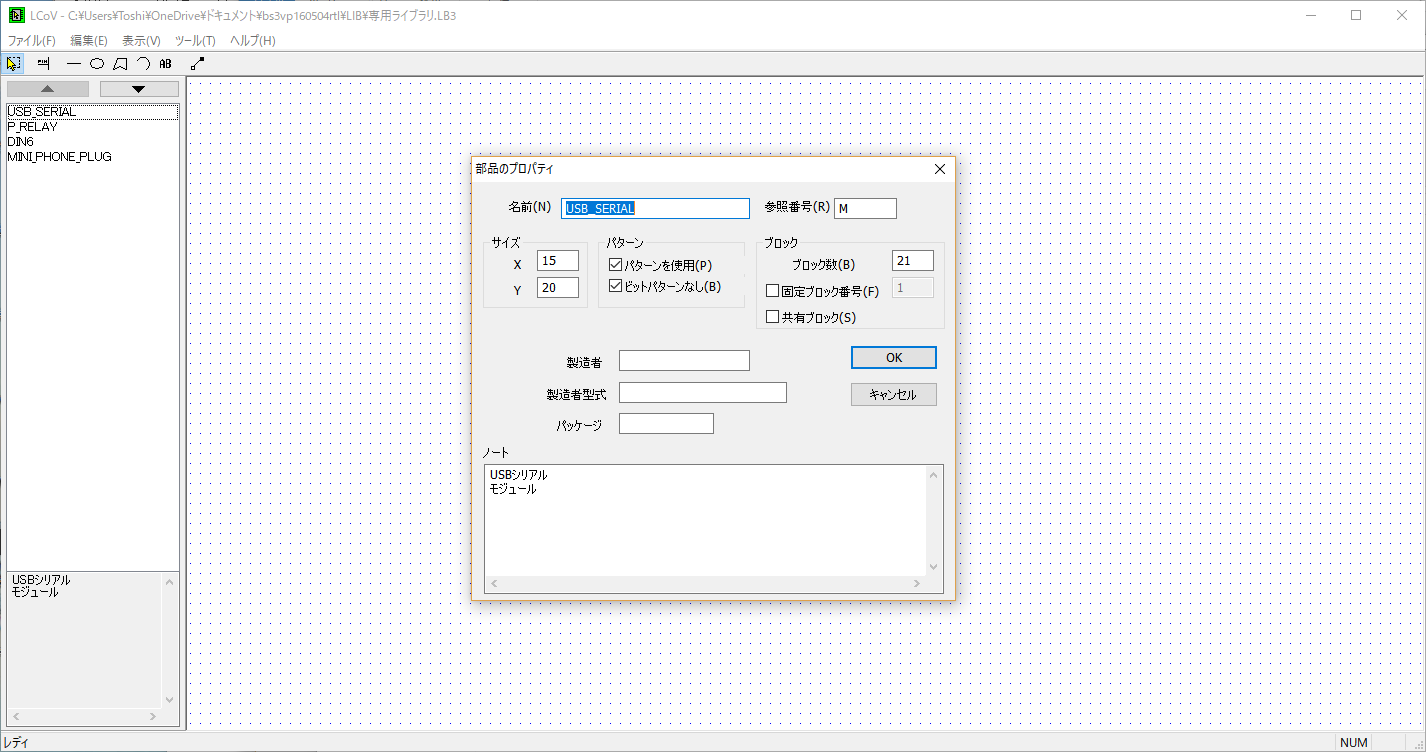Select the polygon drawing tool
Image resolution: width=1426 pixels, height=752 pixels.
pos(120,63)
